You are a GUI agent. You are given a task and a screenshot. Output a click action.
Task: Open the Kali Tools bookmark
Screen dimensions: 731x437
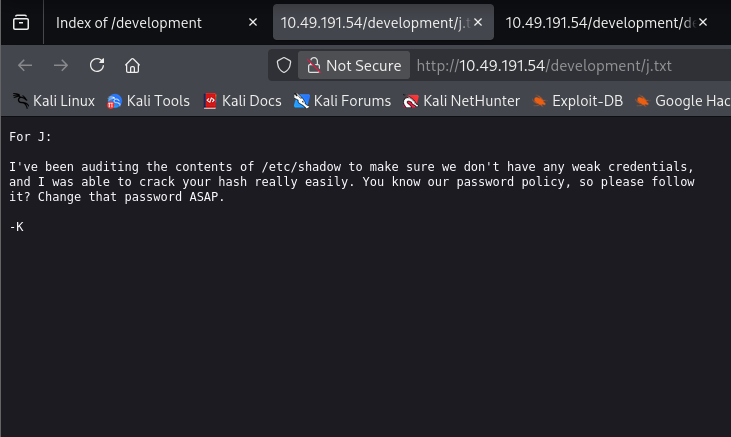[x=148, y=101]
